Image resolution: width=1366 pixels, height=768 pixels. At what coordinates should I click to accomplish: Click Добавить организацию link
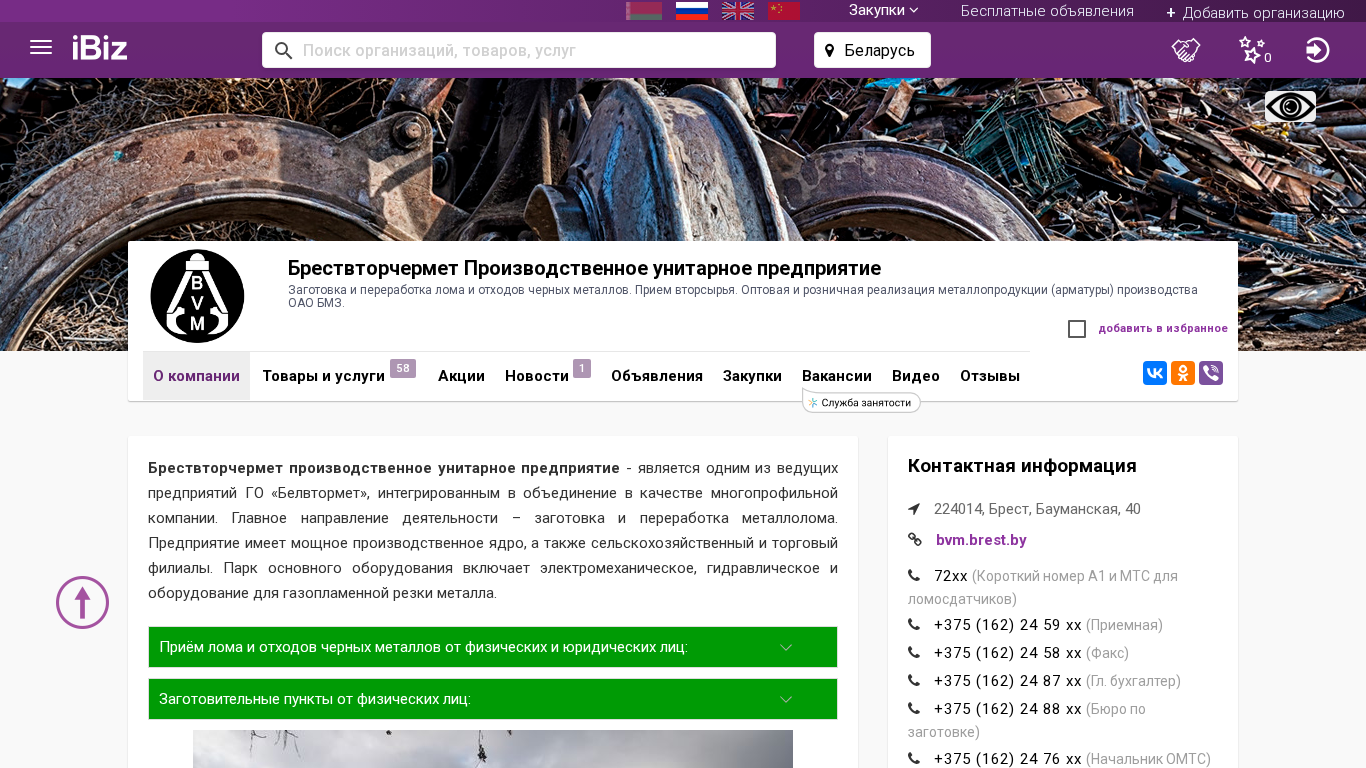click(1255, 13)
